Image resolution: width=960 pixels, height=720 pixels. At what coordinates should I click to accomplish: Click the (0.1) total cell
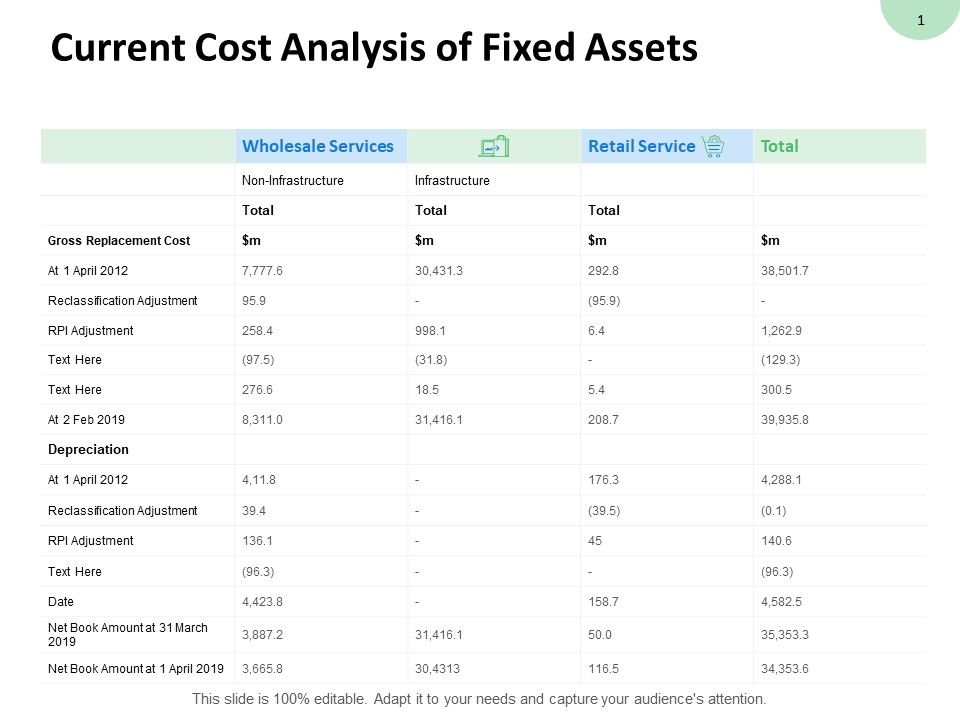[x=773, y=511]
